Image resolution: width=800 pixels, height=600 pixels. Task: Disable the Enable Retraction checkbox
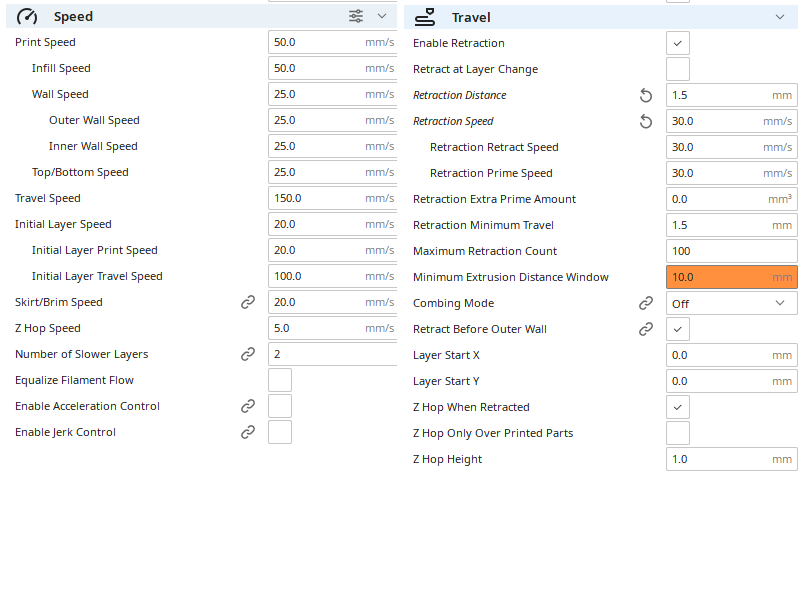tap(678, 43)
